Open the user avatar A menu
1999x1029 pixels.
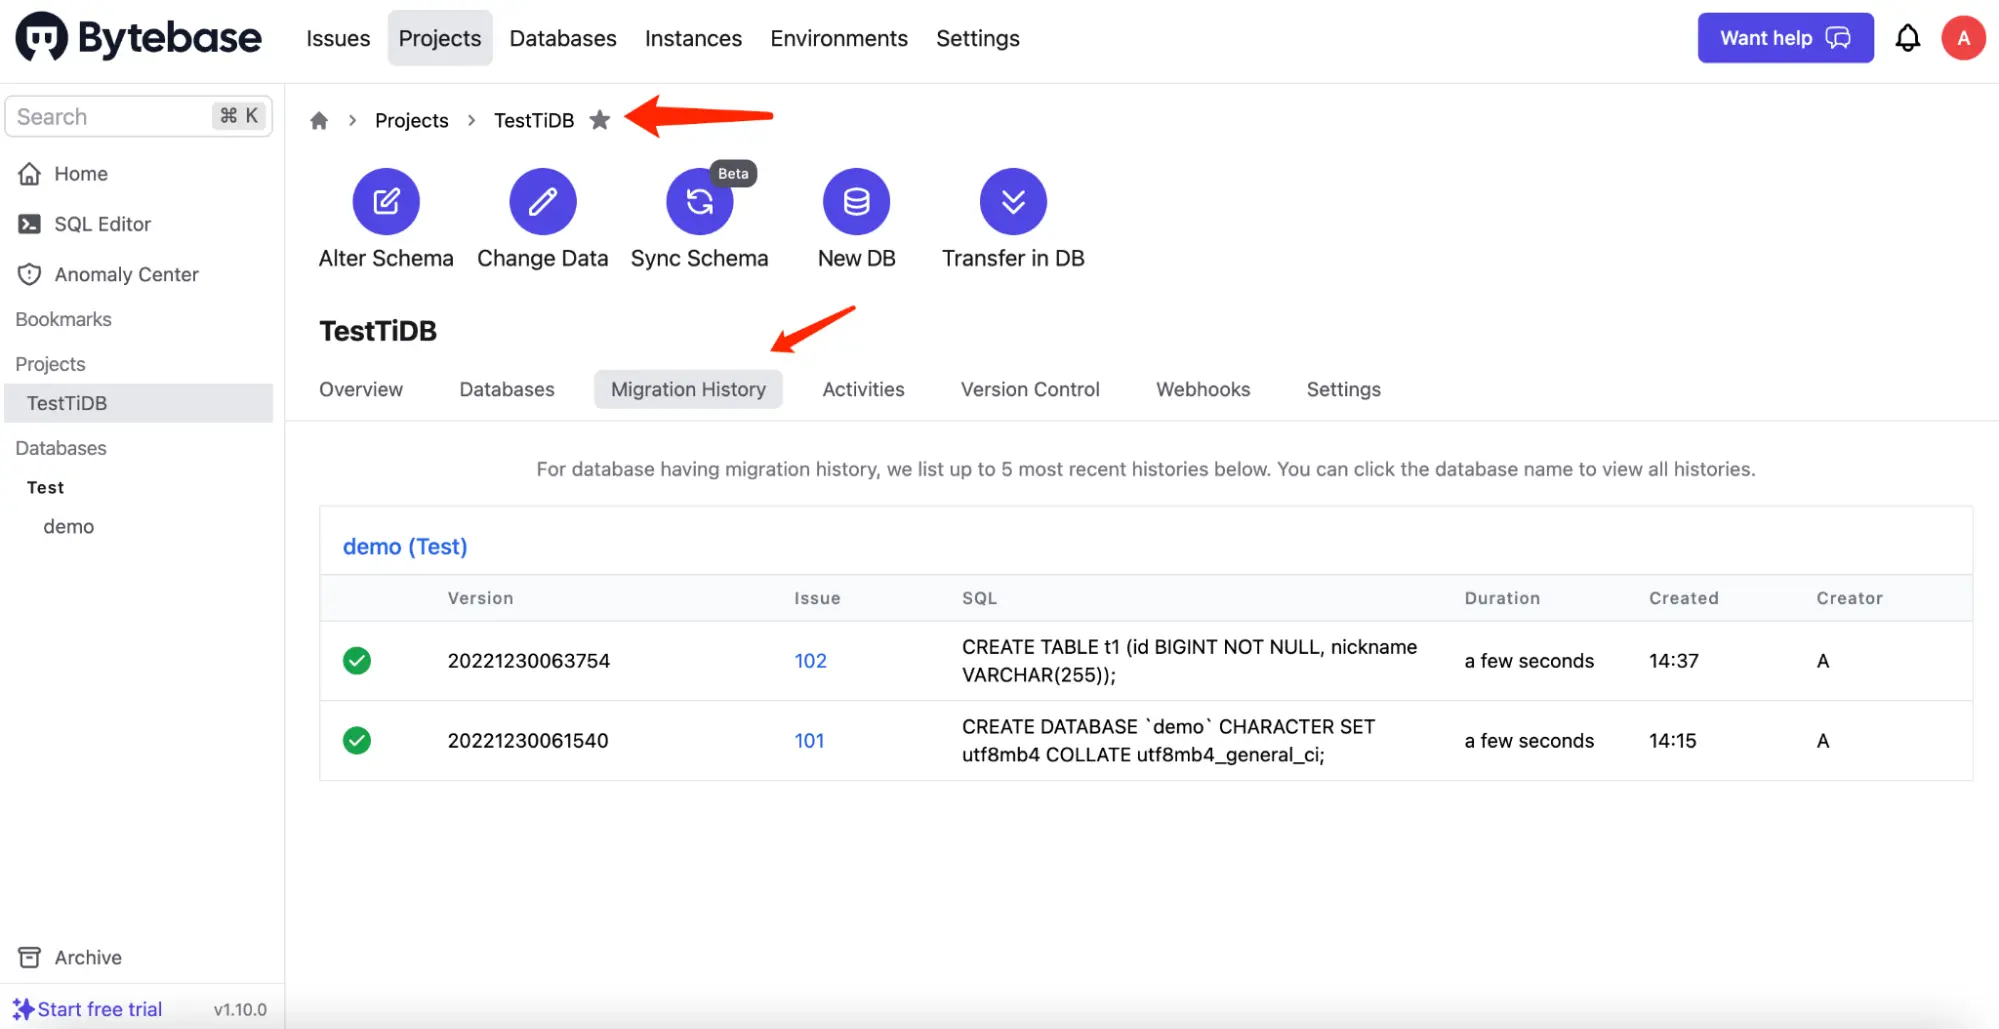coord(1963,38)
